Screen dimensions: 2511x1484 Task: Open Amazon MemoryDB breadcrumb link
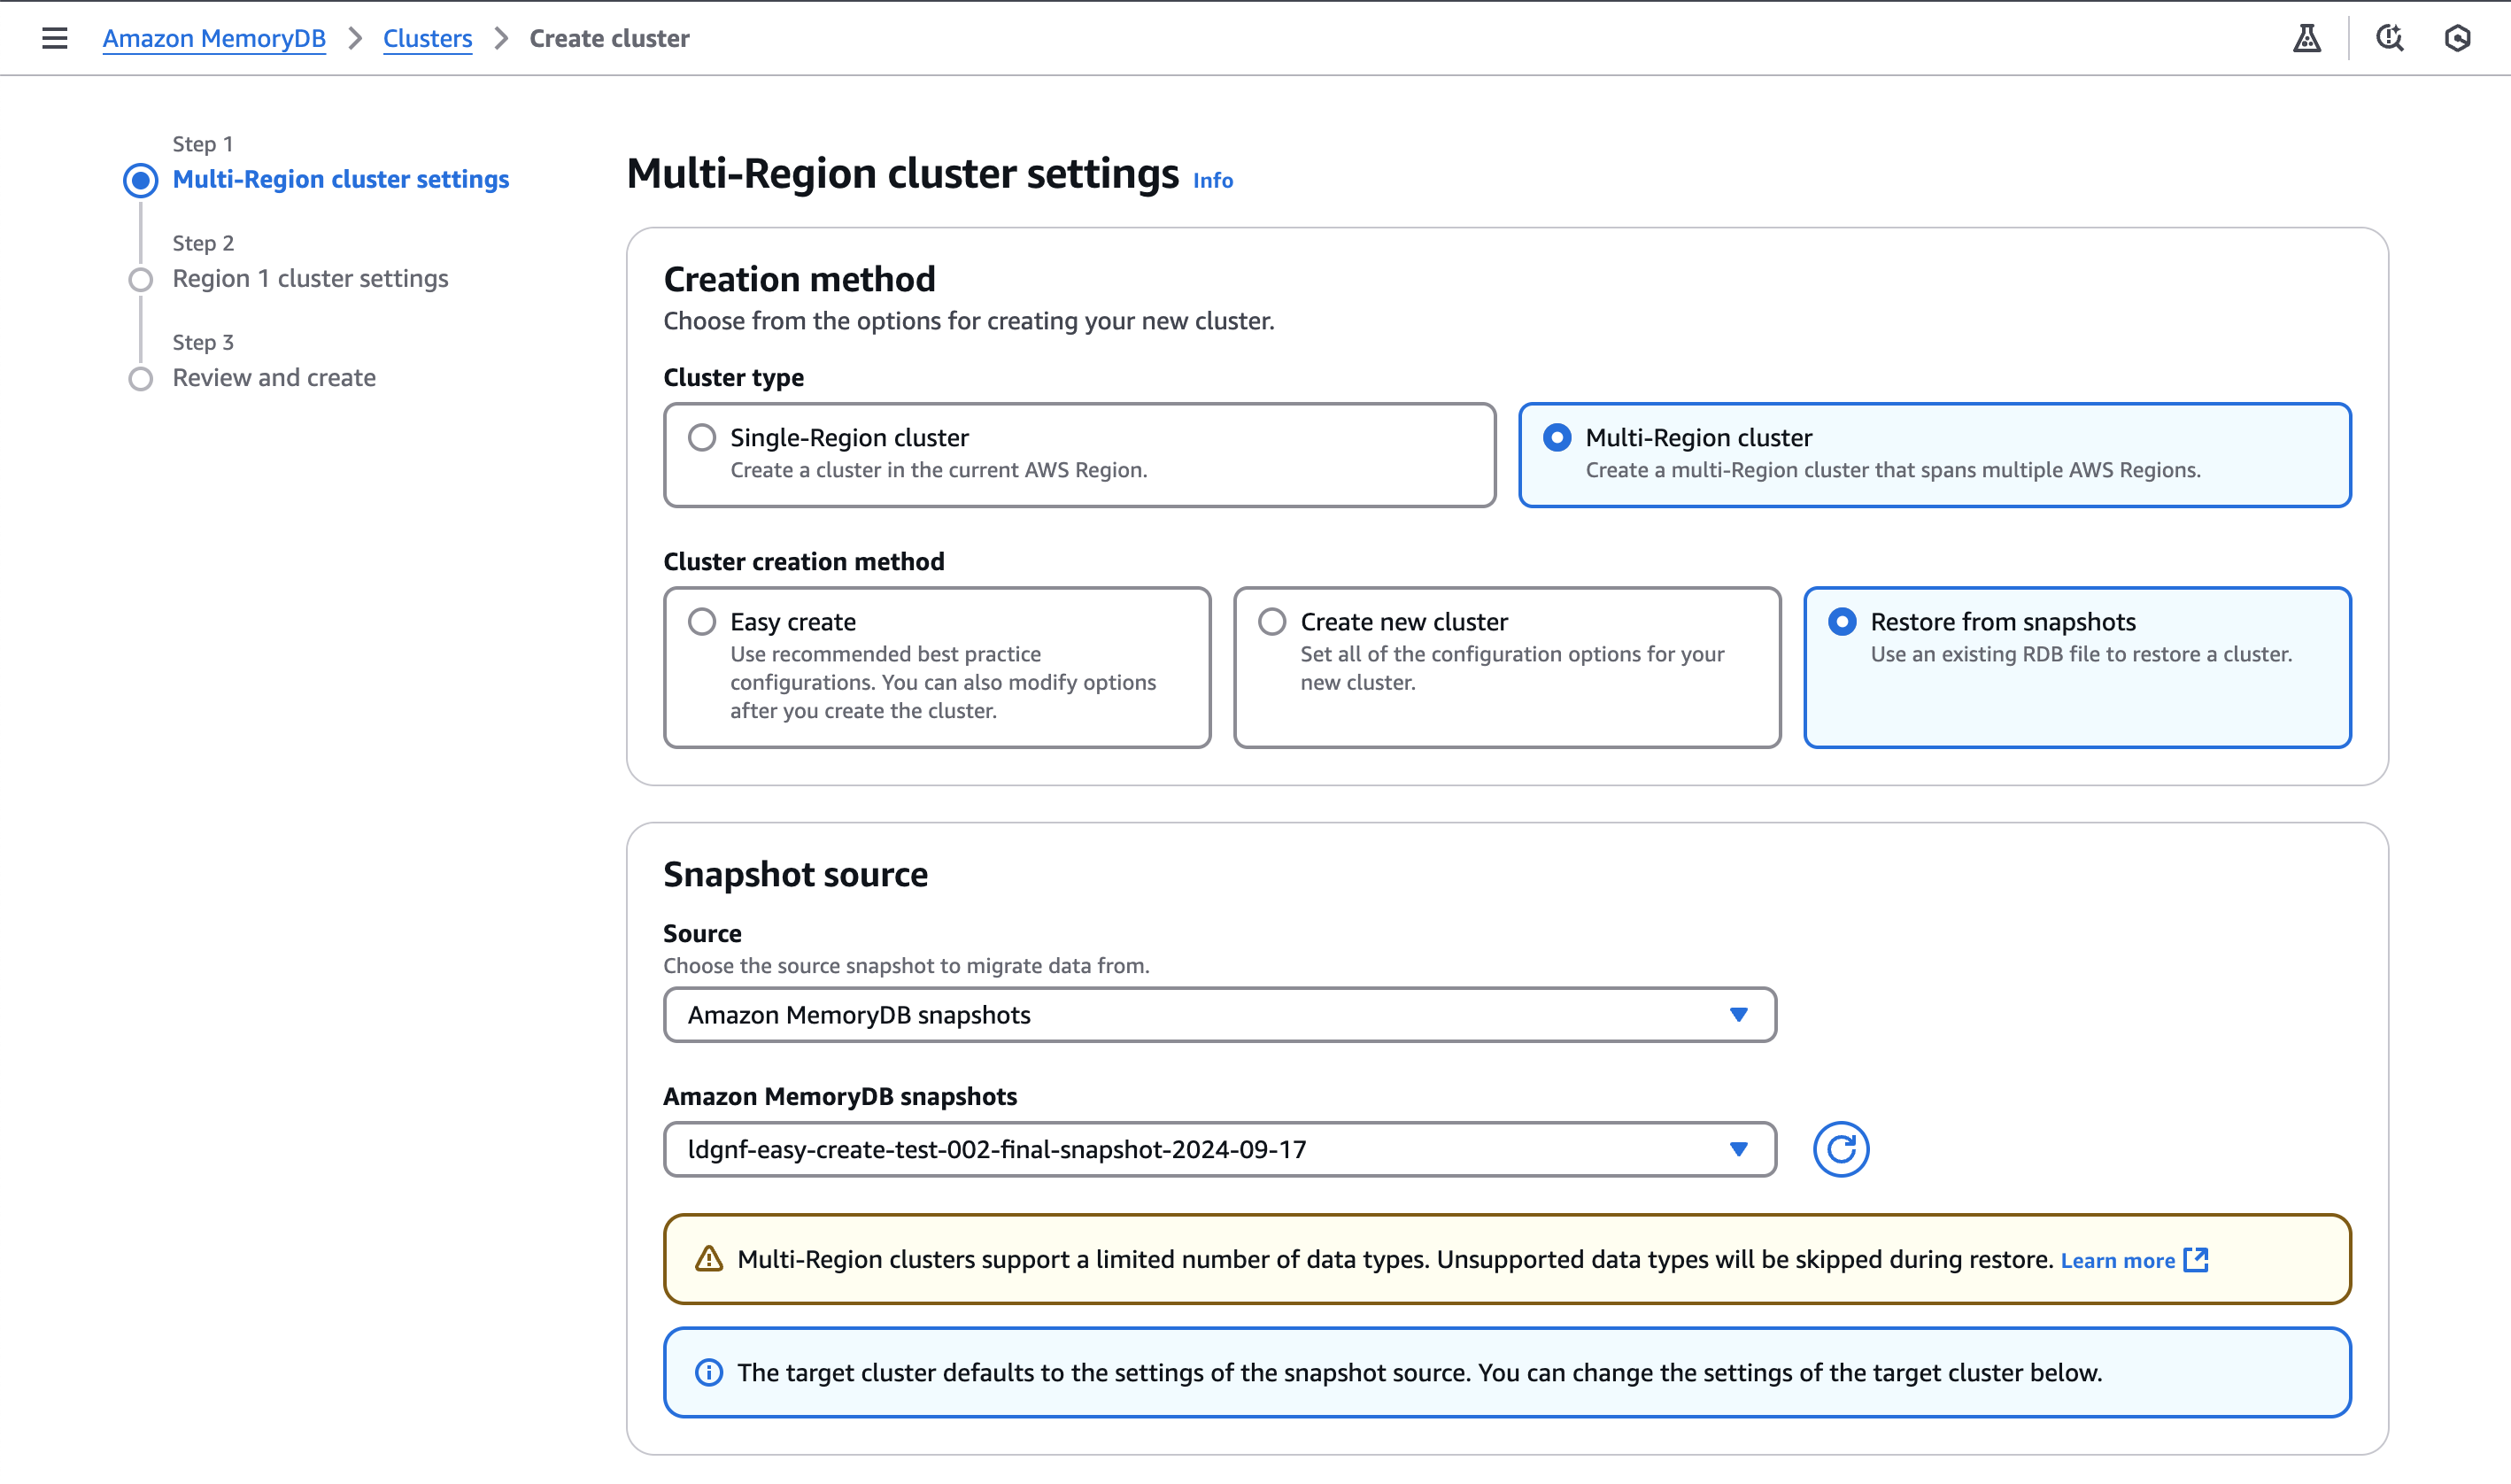pyautogui.click(x=214, y=38)
